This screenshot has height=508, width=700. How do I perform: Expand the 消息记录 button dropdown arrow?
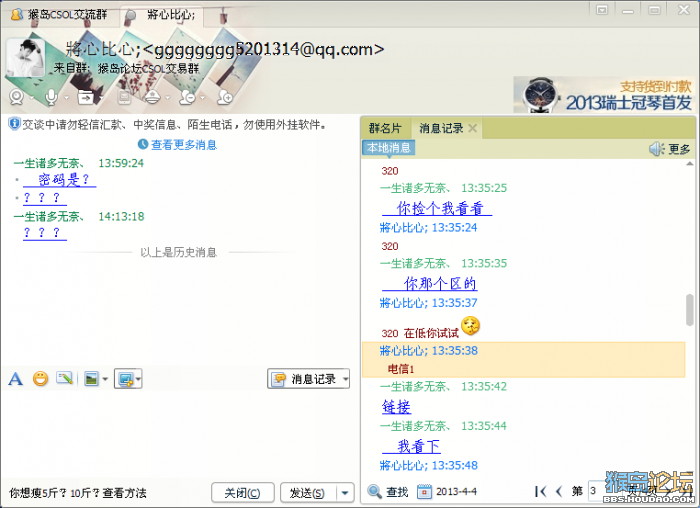(x=346, y=379)
